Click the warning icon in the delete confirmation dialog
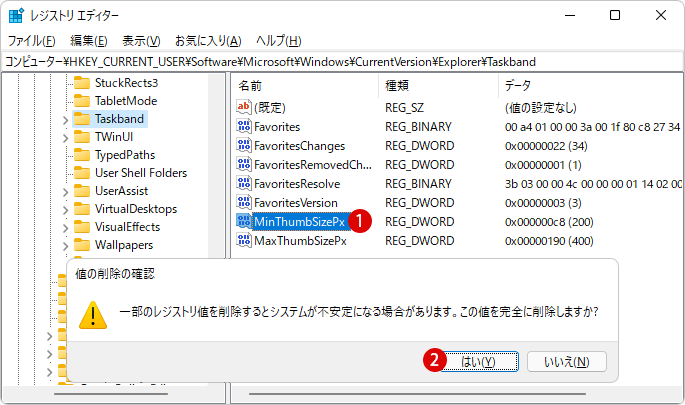 [x=93, y=315]
